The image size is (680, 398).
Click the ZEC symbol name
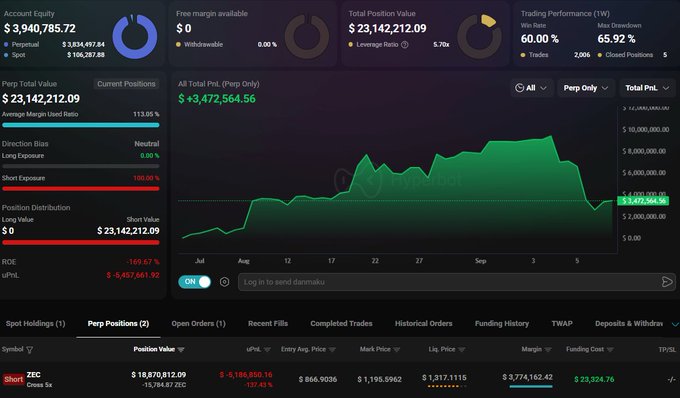pos(33,375)
